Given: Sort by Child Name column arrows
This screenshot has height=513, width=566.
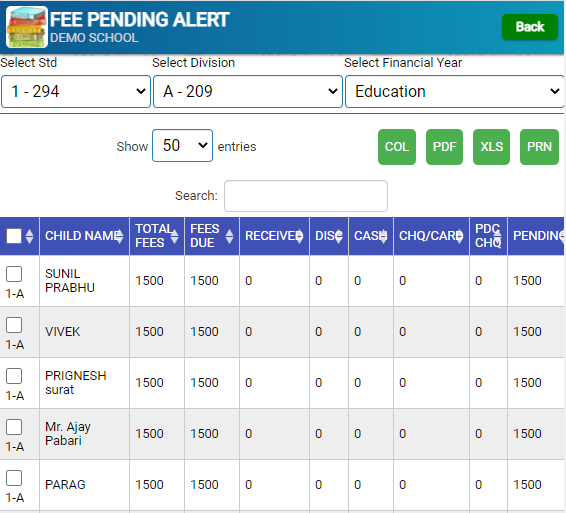Looking at the screenshot, I should click(x=119, y=236).
